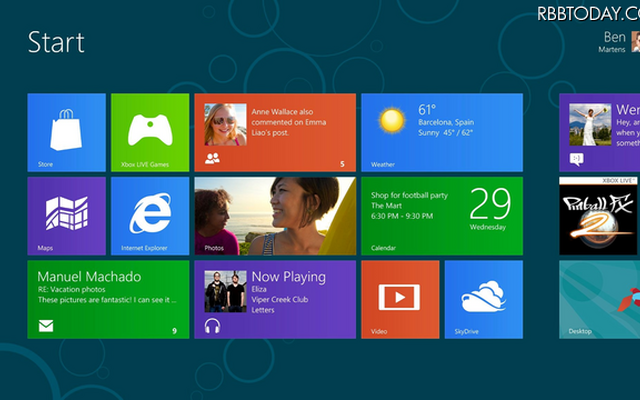
Task: Click the Start heading text
Action: coord(56,42)
